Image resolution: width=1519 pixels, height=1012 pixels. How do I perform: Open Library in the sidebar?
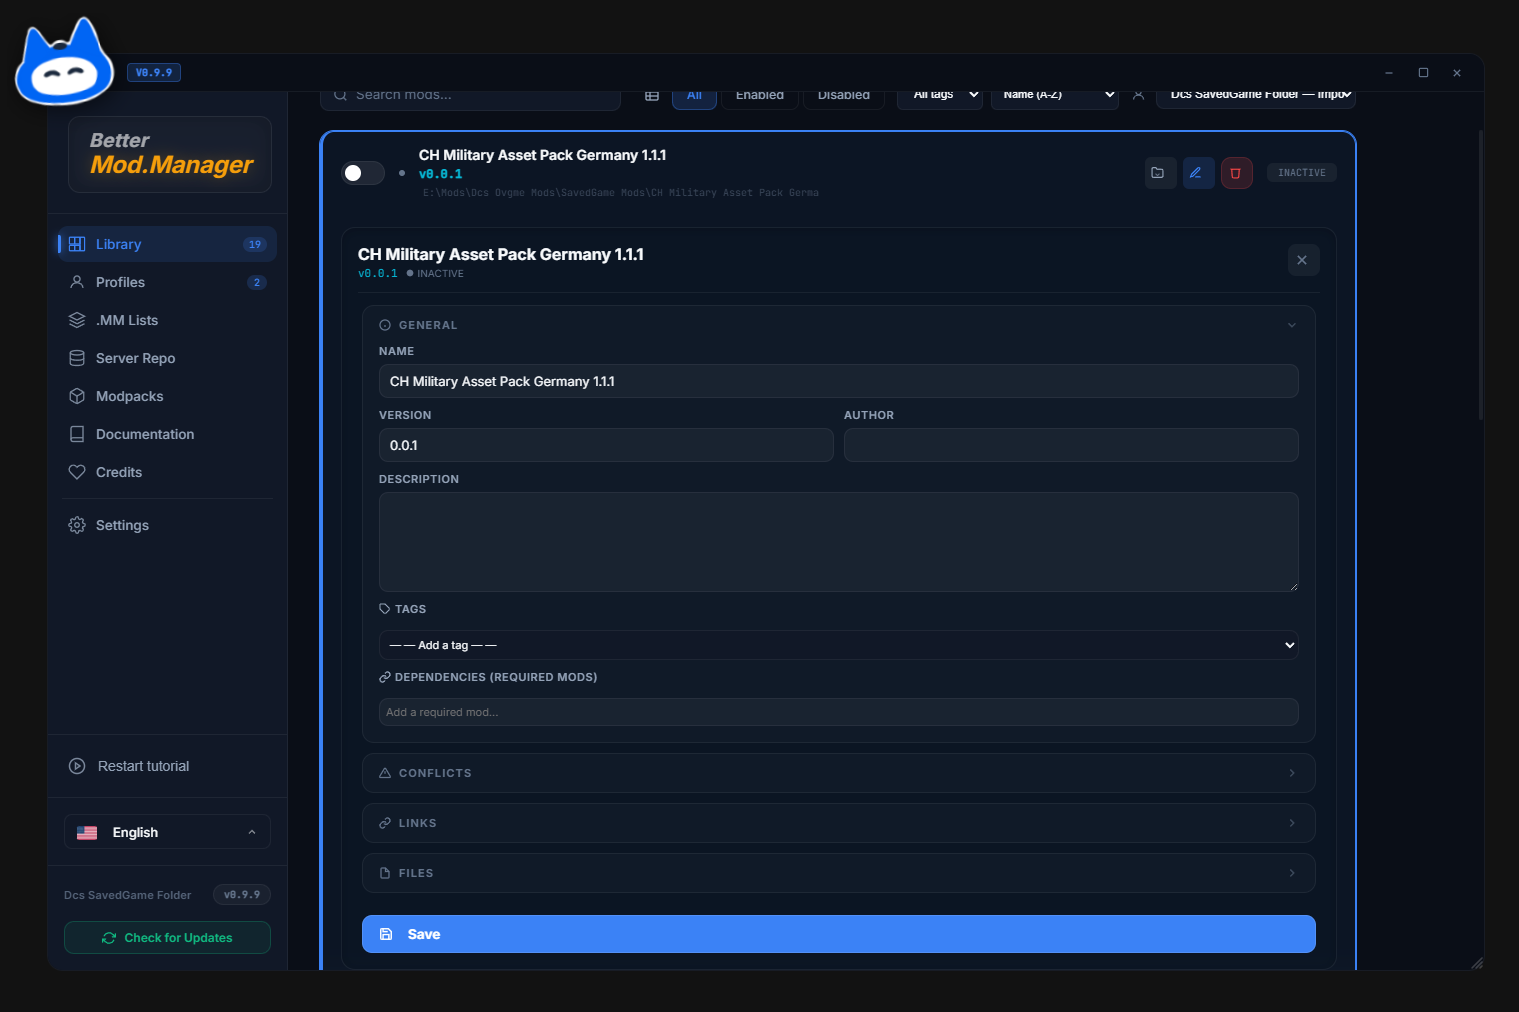coord(167,244)
